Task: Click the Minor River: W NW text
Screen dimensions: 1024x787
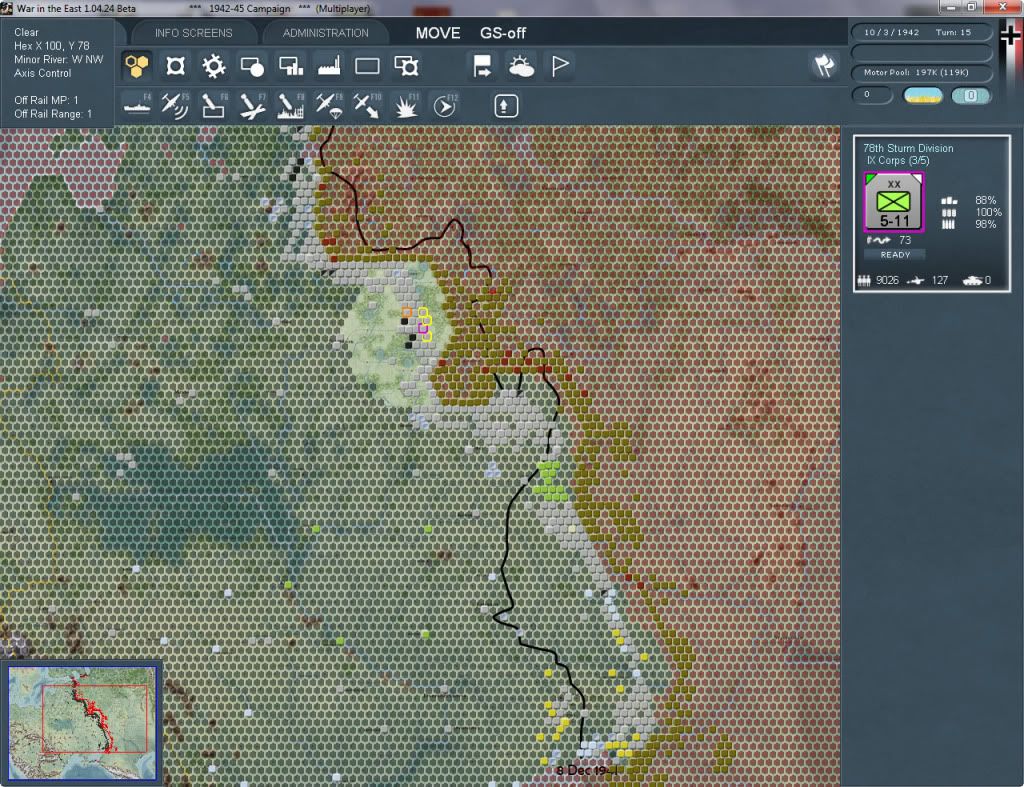Action: coord(59,59)
